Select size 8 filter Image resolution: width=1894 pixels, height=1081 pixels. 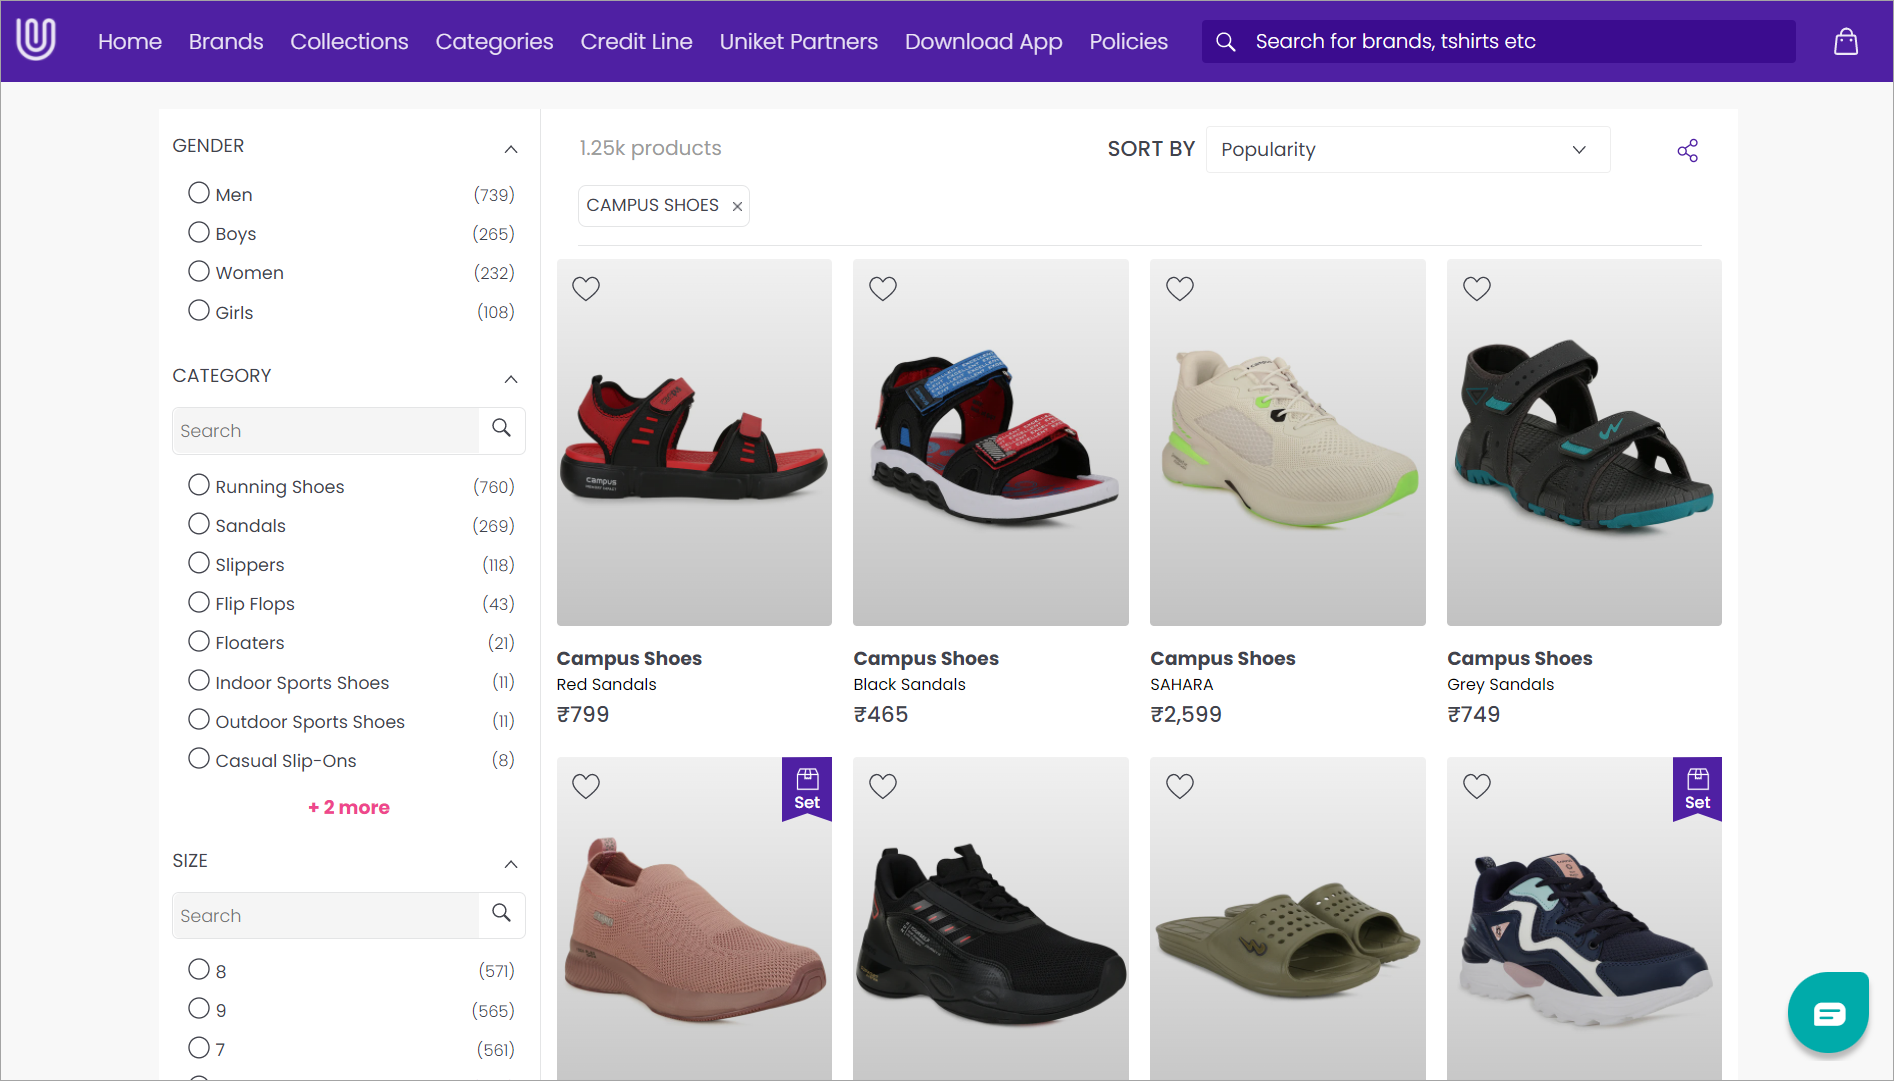point(199,969)
